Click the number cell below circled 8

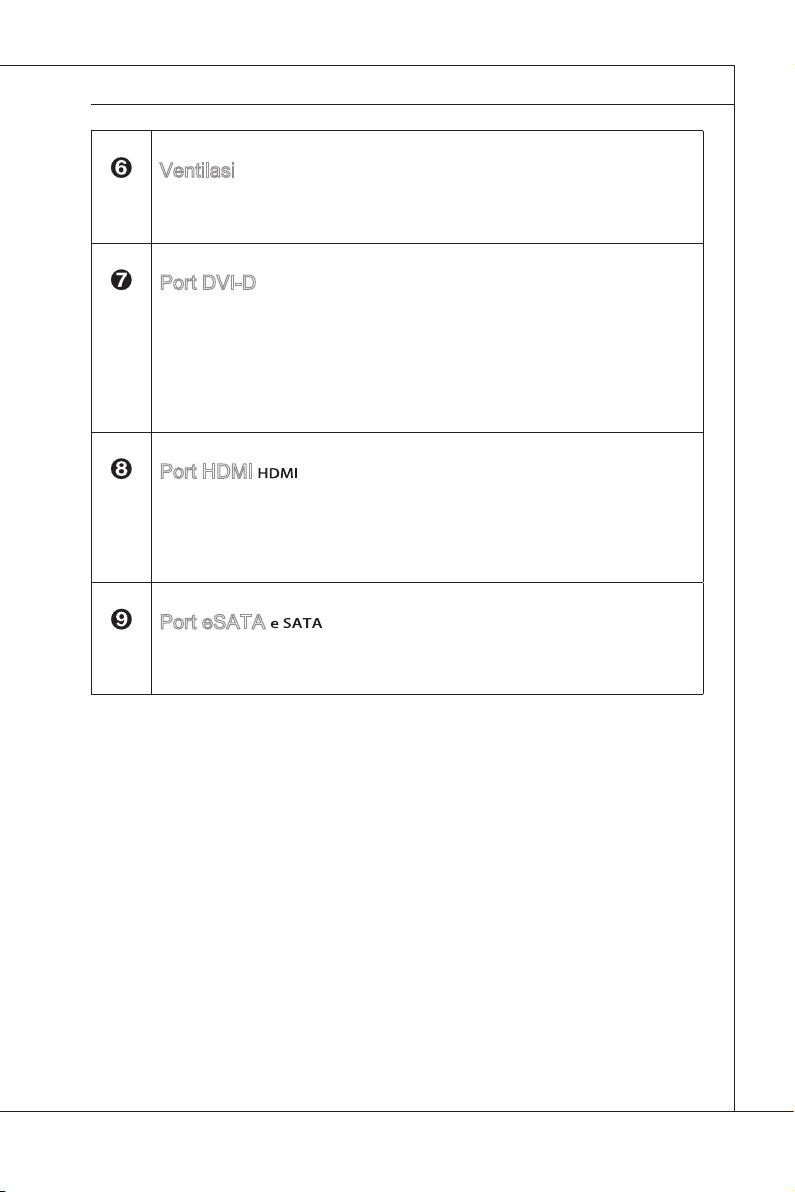click(x=121, y=531)
